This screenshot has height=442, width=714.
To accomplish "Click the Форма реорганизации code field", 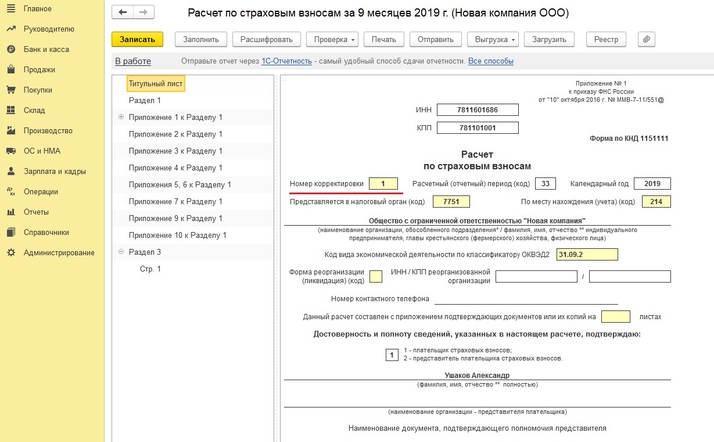I will 376,276.
